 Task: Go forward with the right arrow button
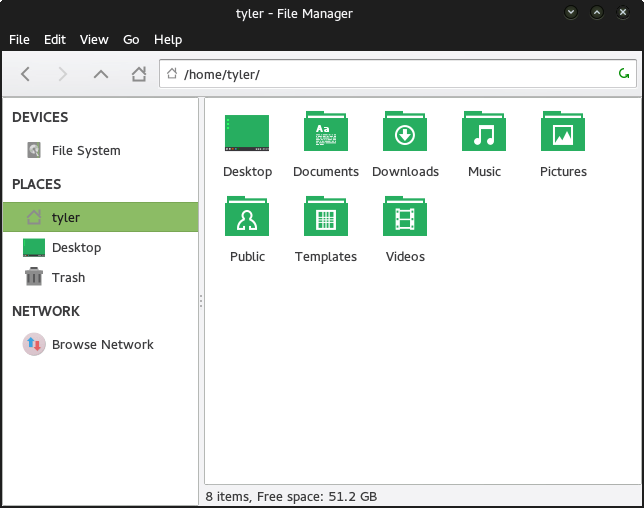click(62, 74)
